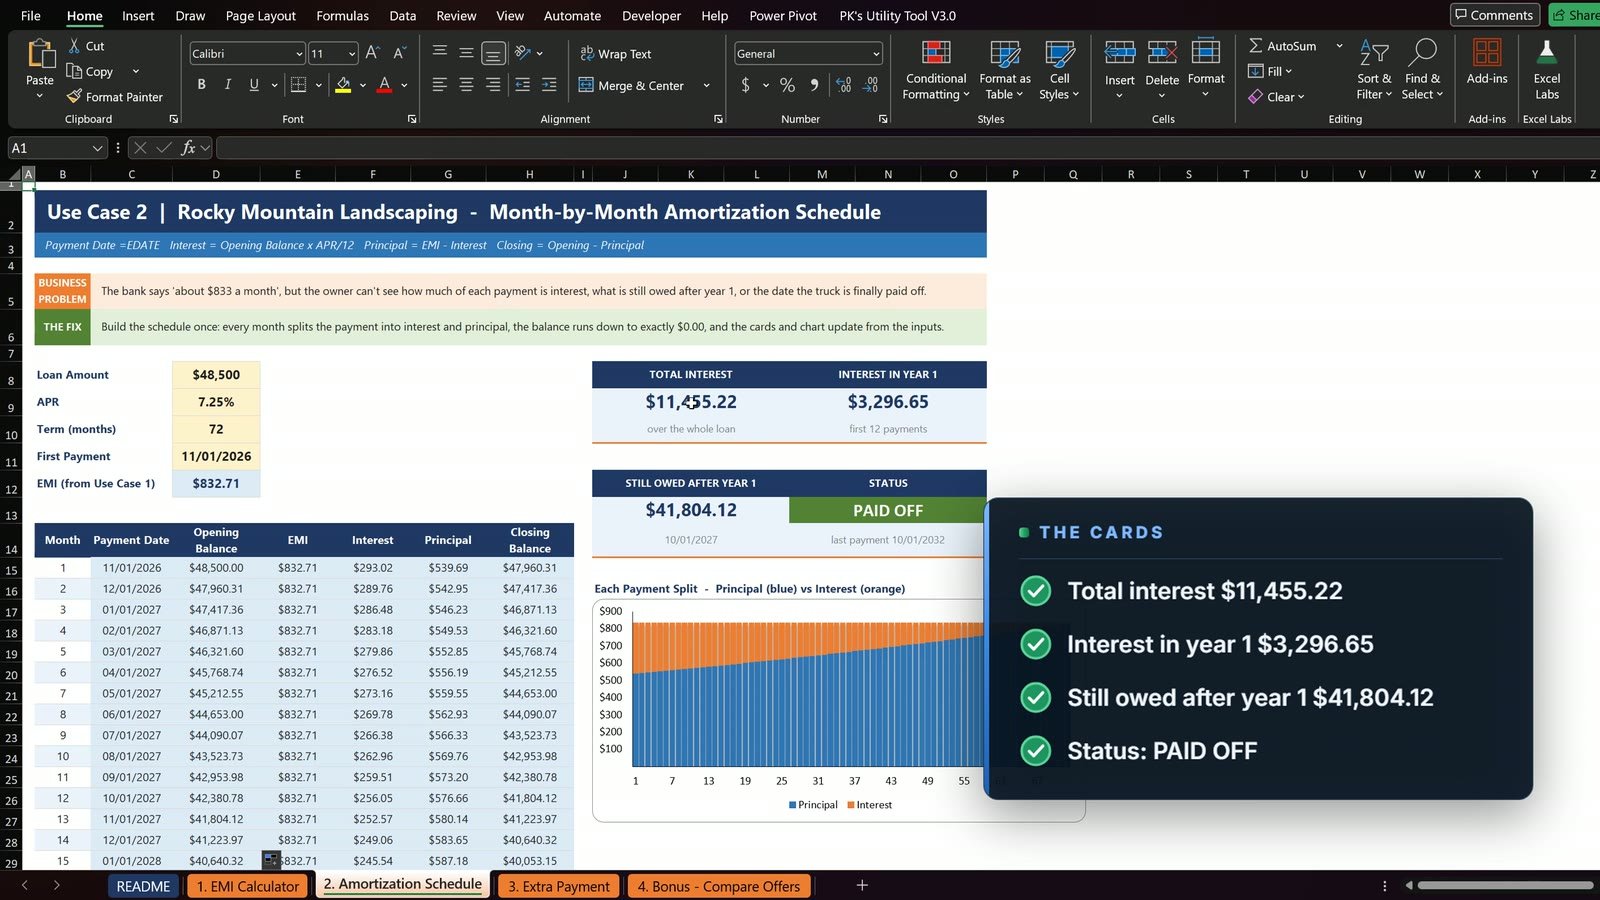Click the Cut scissors icon
This screenshot has height=900, width=1600.
(x=74, y=46)
